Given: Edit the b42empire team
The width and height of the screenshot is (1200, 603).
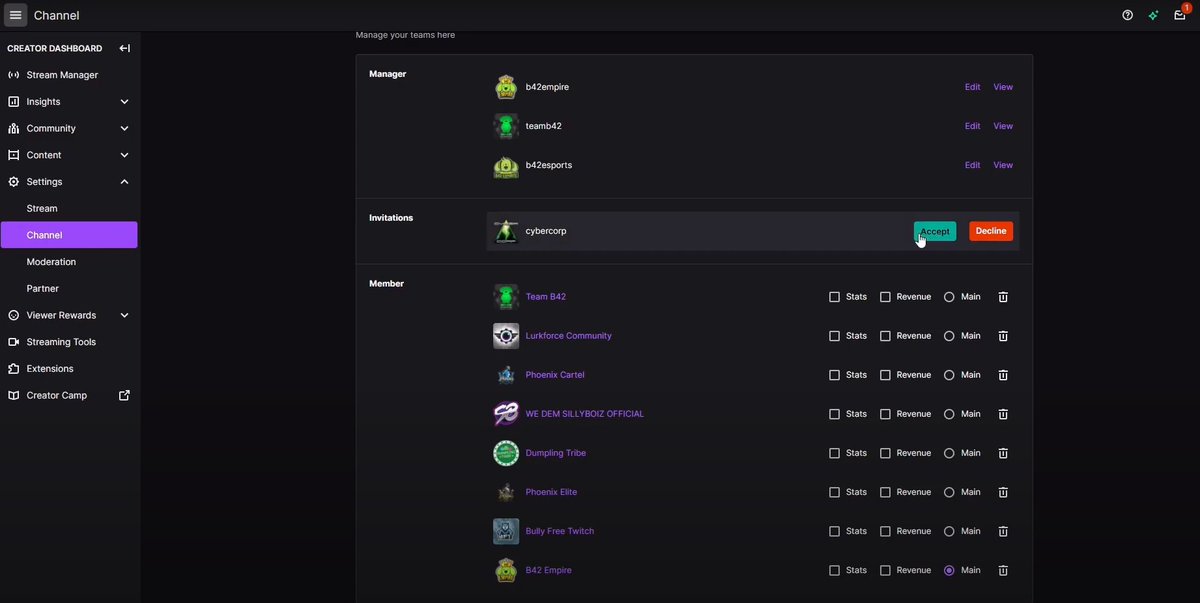Looking at the screenshot, I should [x=972, y=87].
